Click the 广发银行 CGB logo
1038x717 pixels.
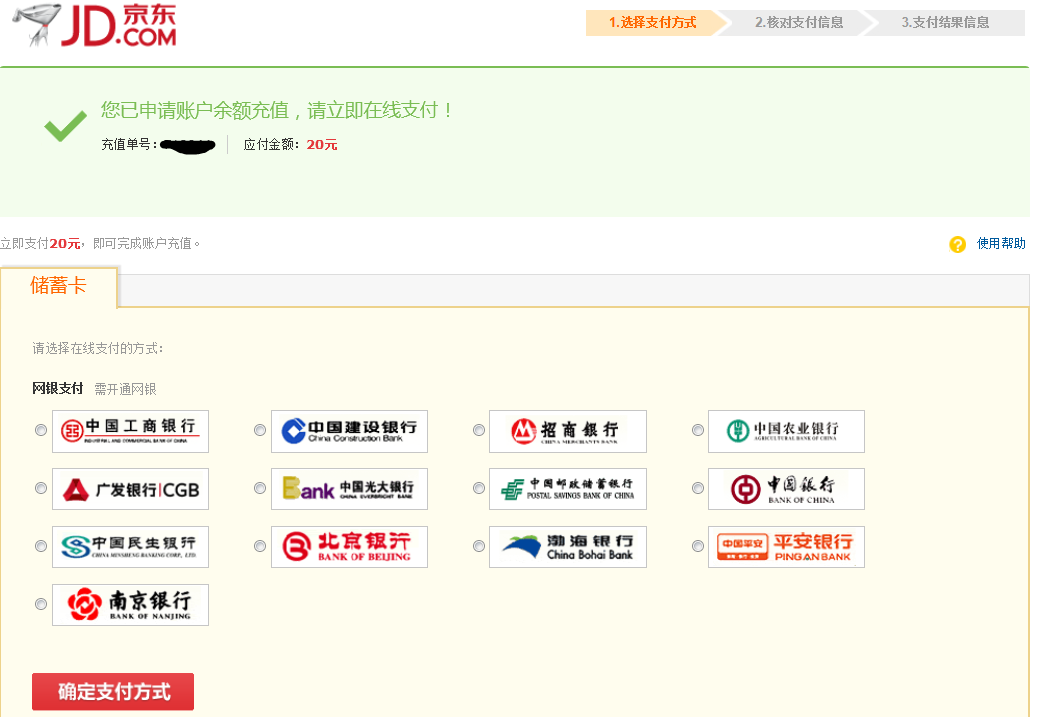pos(130,489)
